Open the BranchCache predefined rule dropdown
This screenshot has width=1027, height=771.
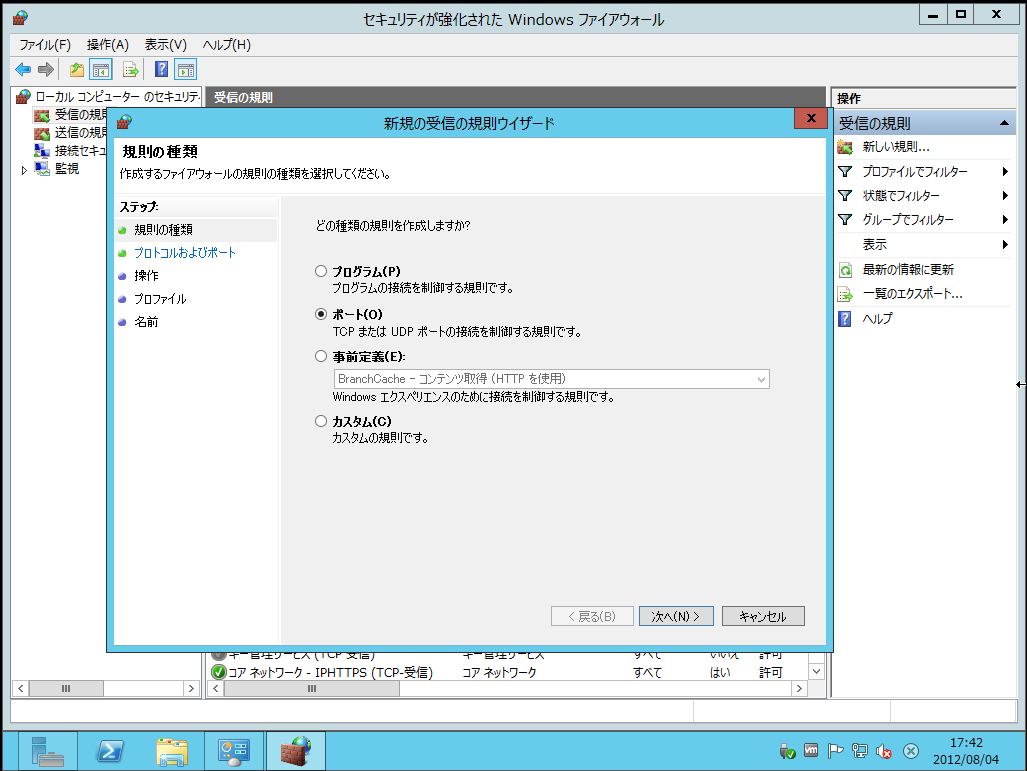[x=551, y=379]
